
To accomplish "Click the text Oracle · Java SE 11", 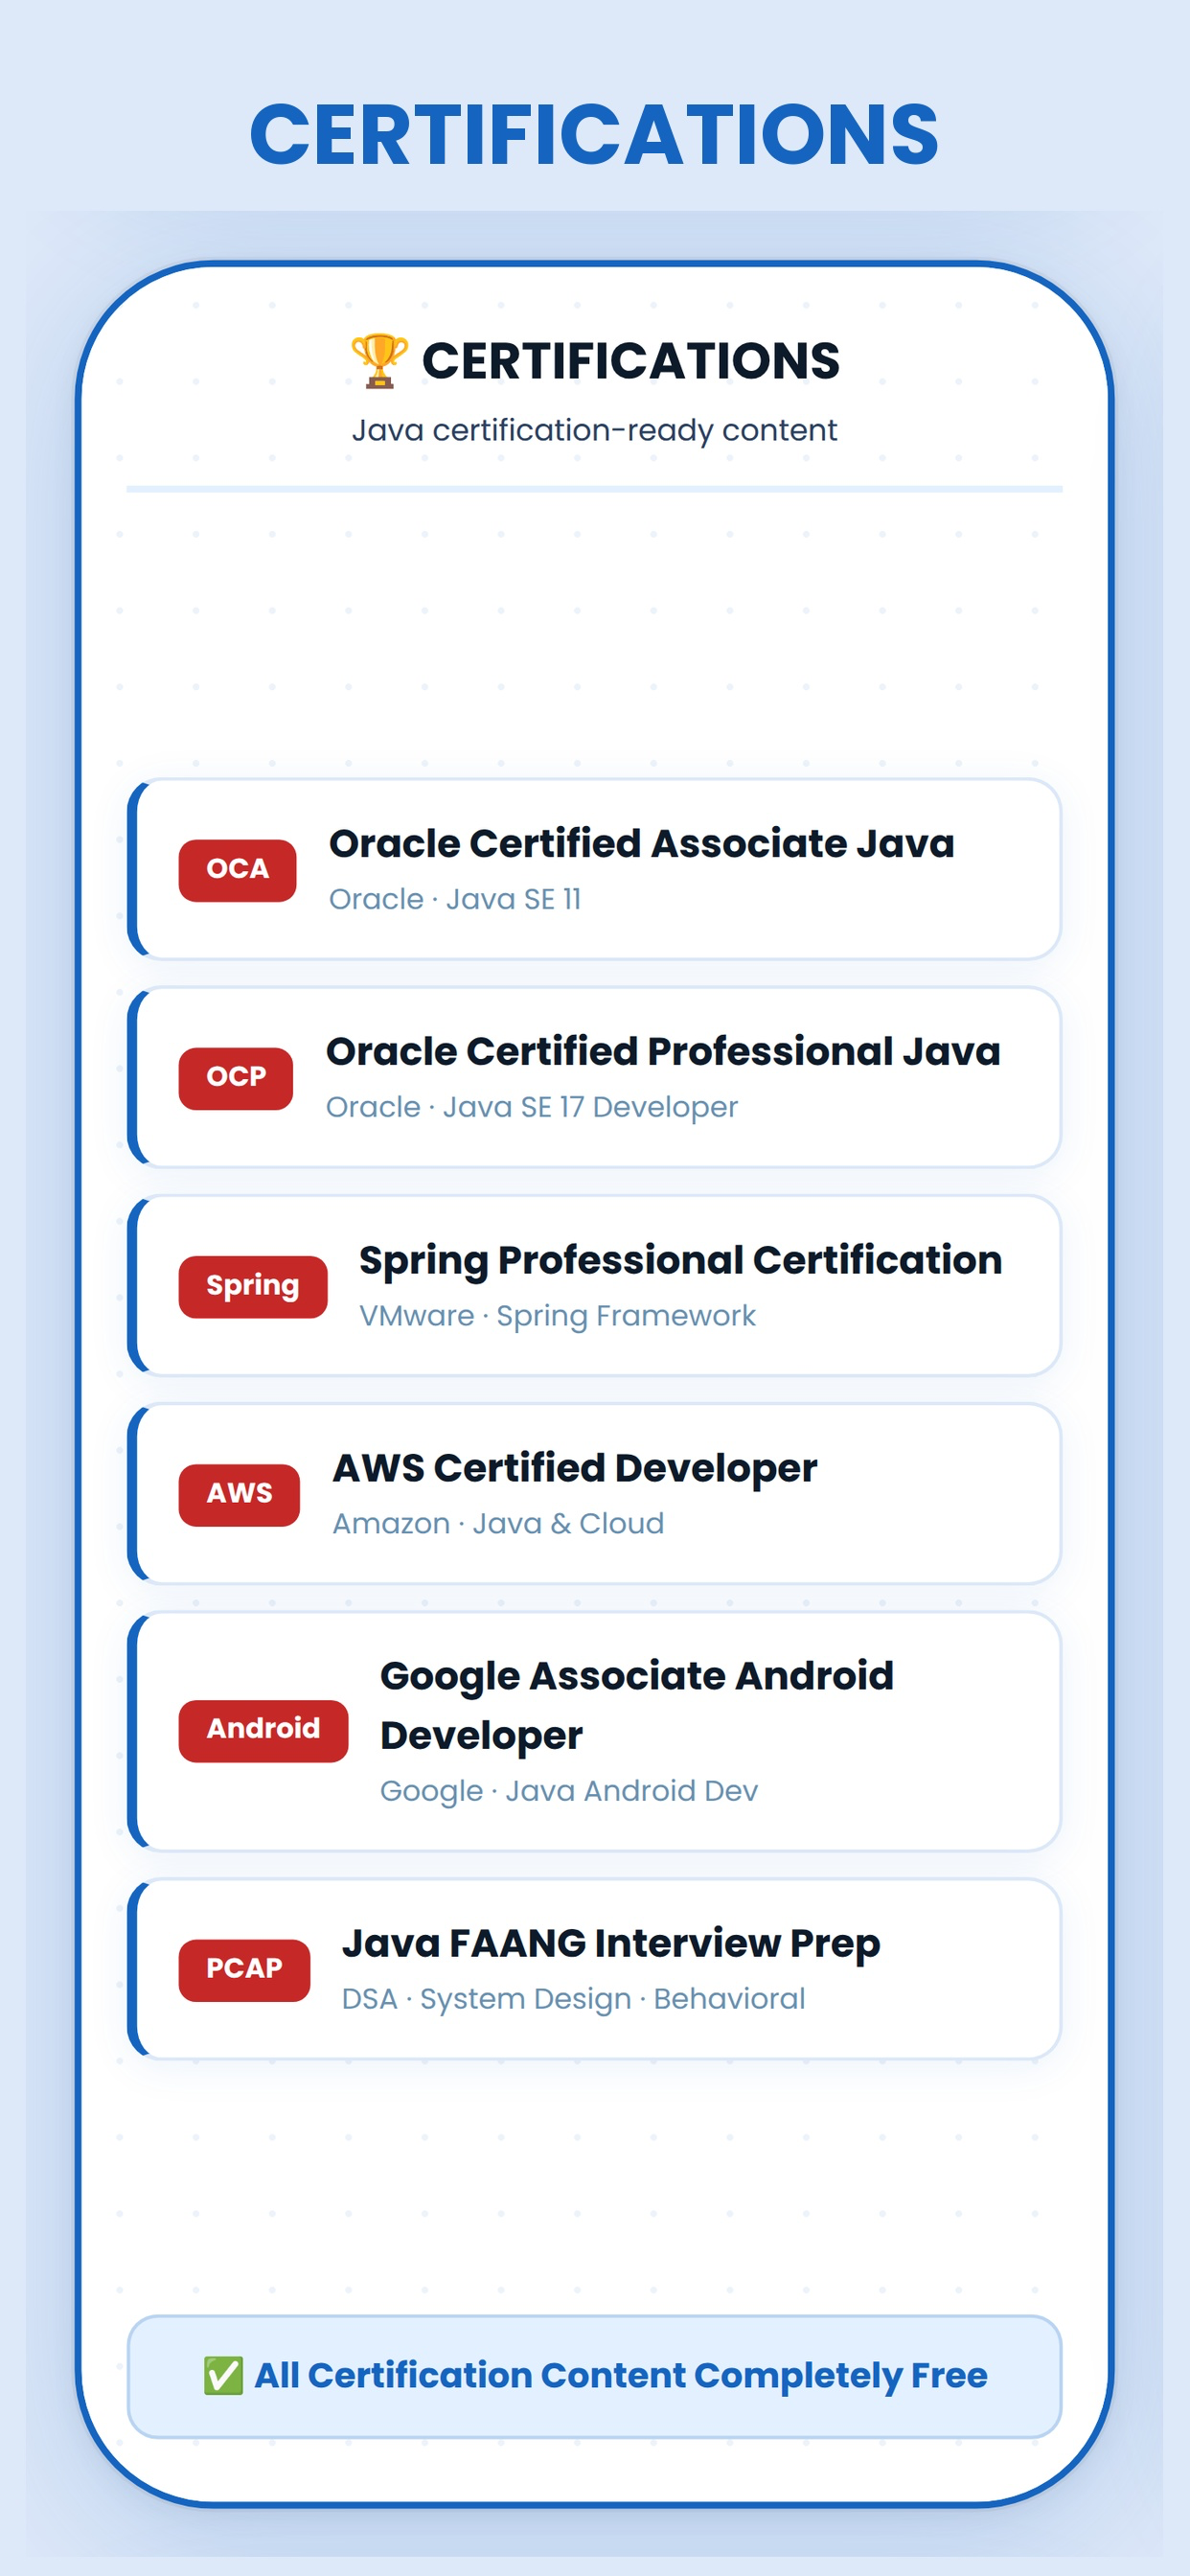I will 455,899.
